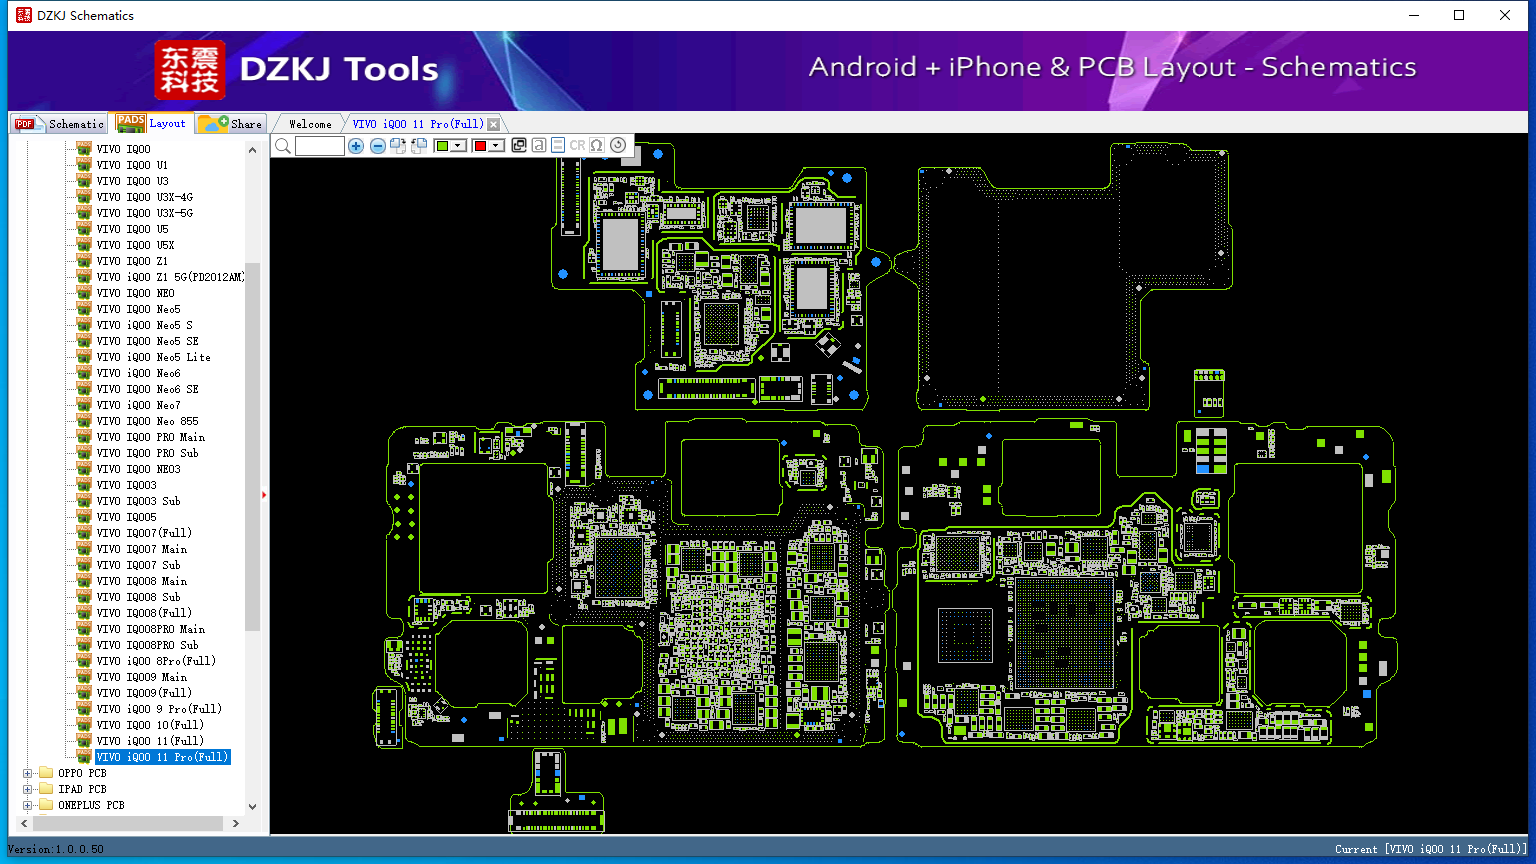Viewport: 1536px width, 864px height.
Task: Select VIVO iQOO 9 Pro(Full) layout
Action: [x=159, y=709]
